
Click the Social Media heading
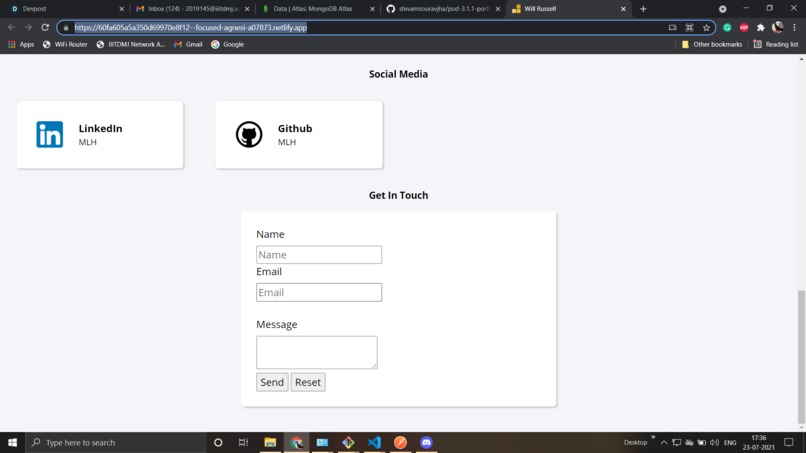[x=398, y=74]
